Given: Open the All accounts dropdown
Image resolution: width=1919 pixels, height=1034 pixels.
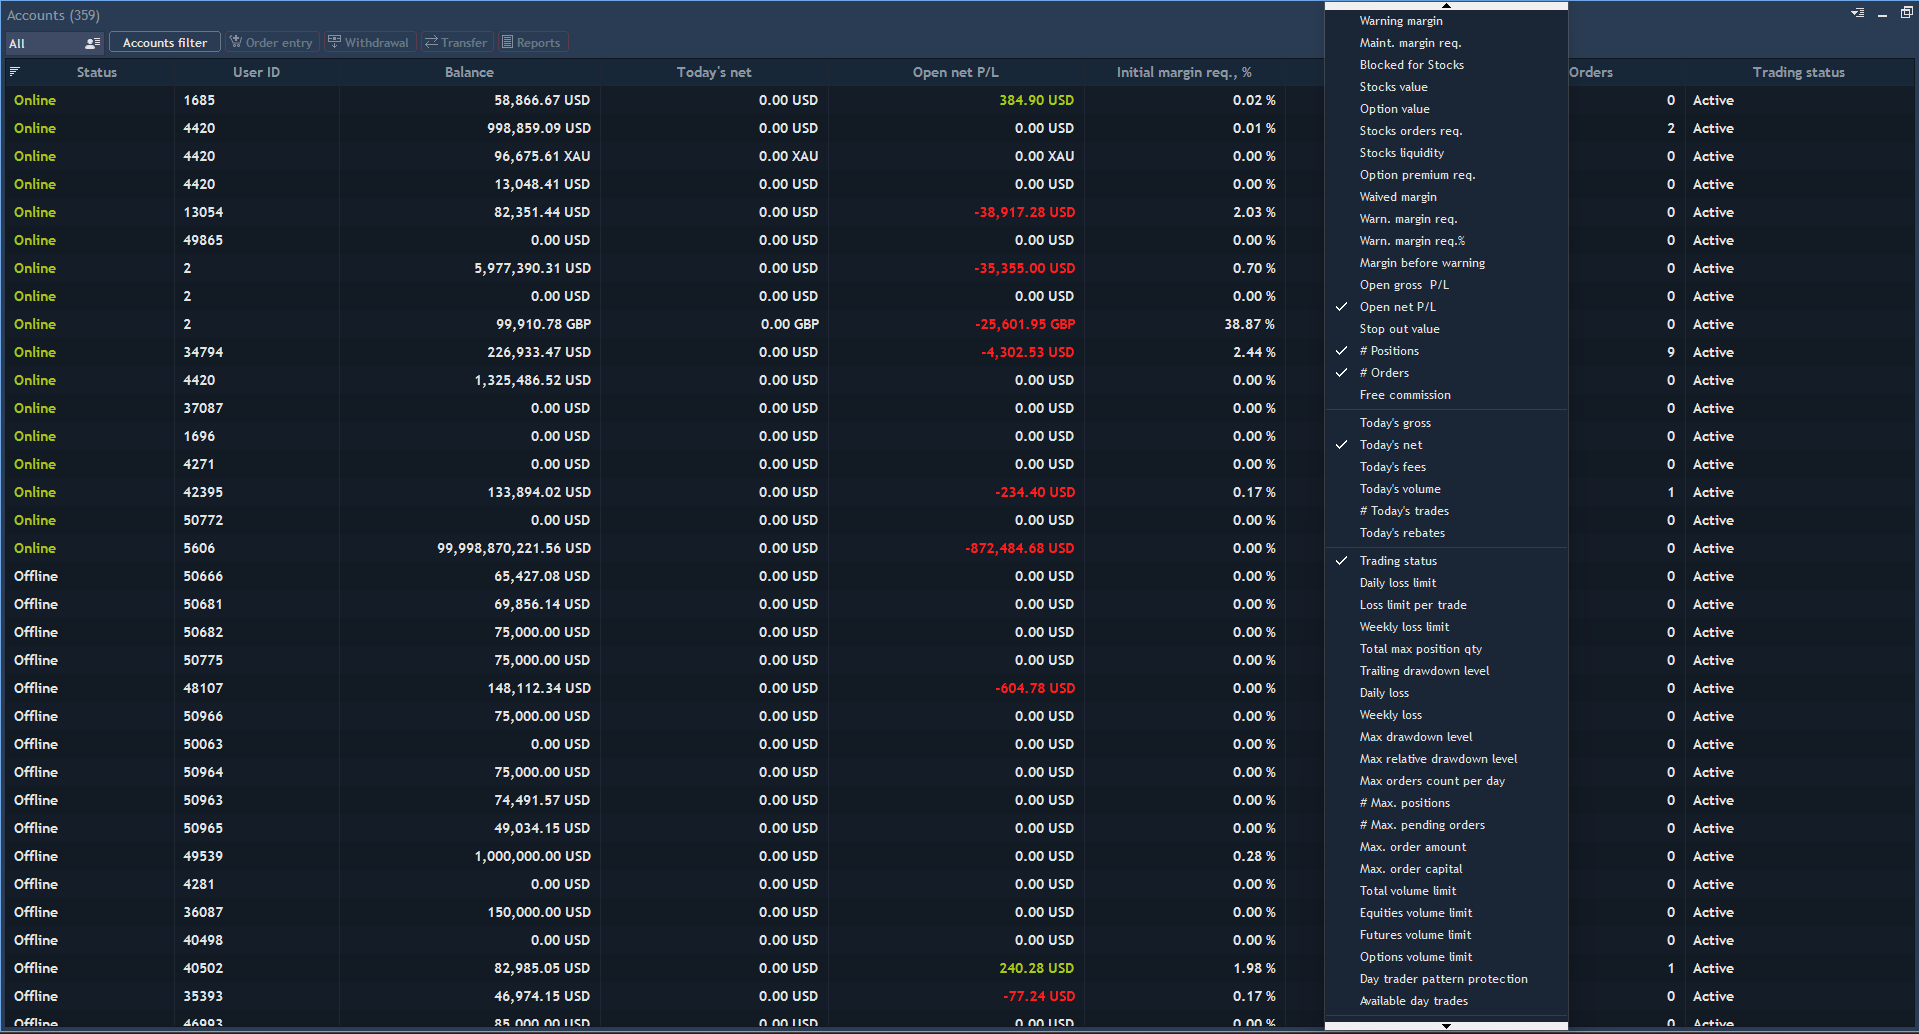Looking at the screenshot, I should click(45, 43).
